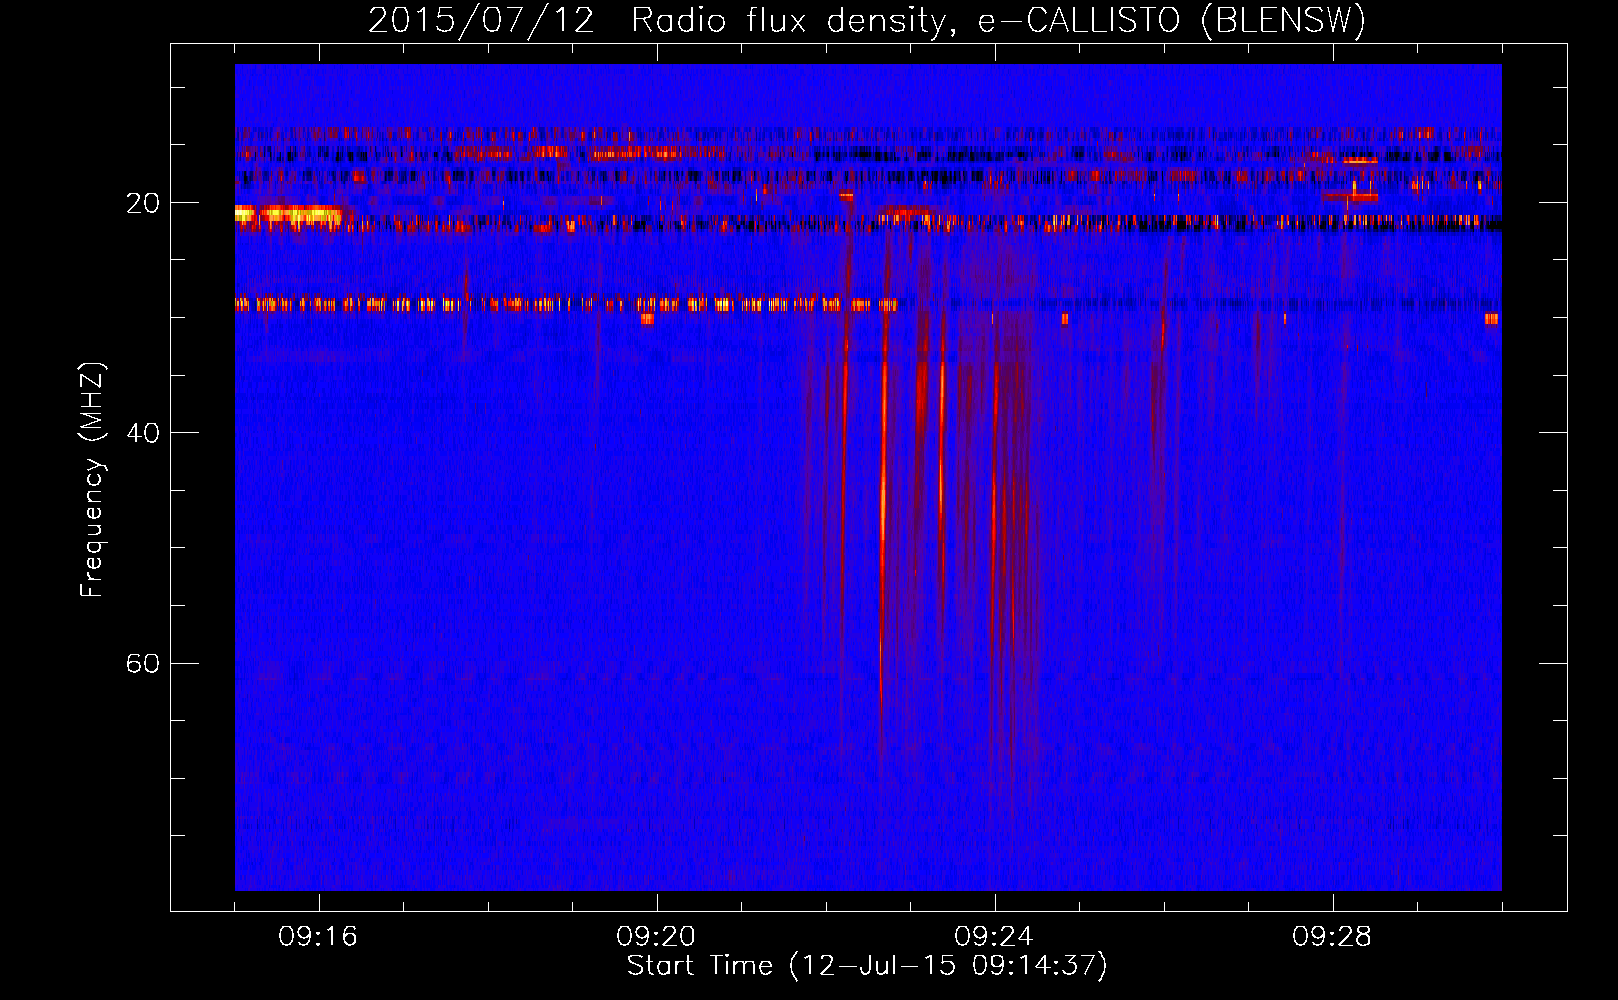The height and width of the screenshot is (1000, 1618).
Task: Click the 'Frequency (MHZ)' axis label
Action: pos(92,480)
